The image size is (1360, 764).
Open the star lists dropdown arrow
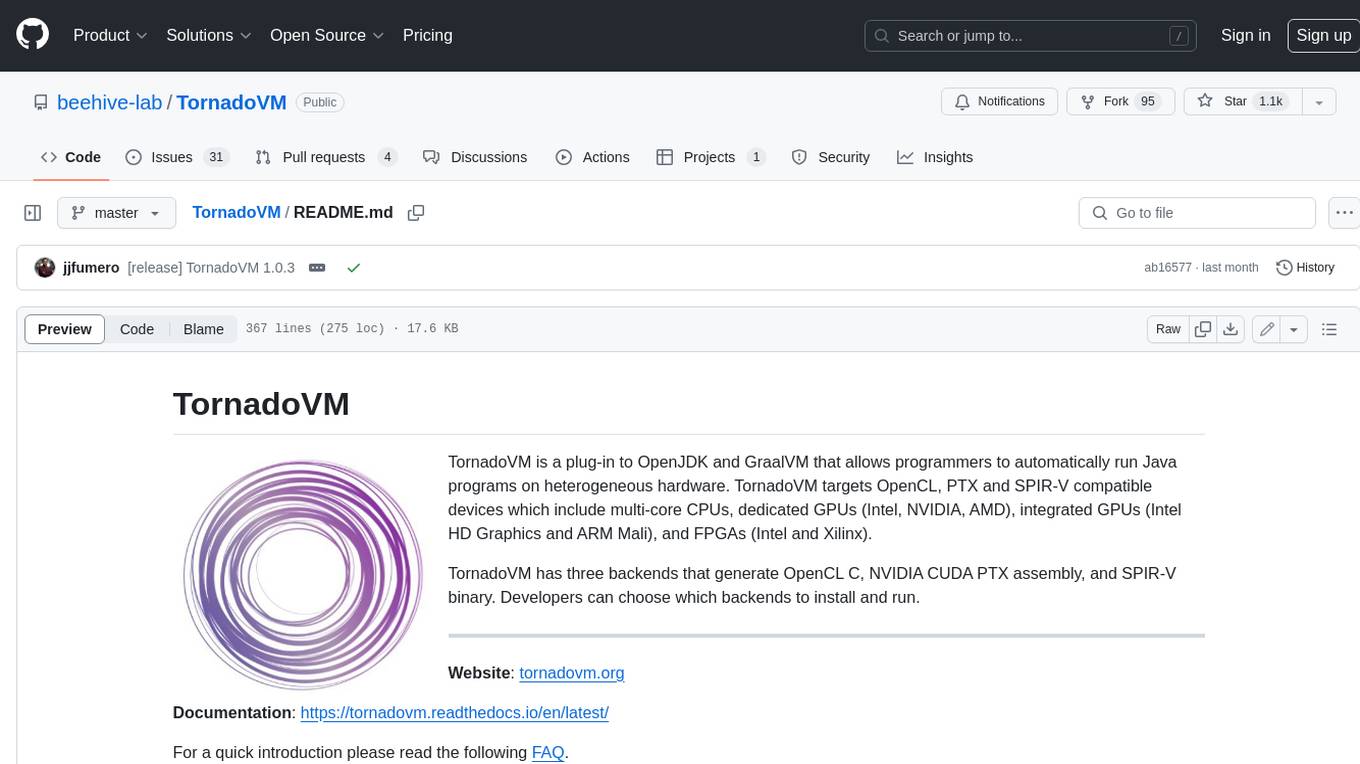[1319, 102]
